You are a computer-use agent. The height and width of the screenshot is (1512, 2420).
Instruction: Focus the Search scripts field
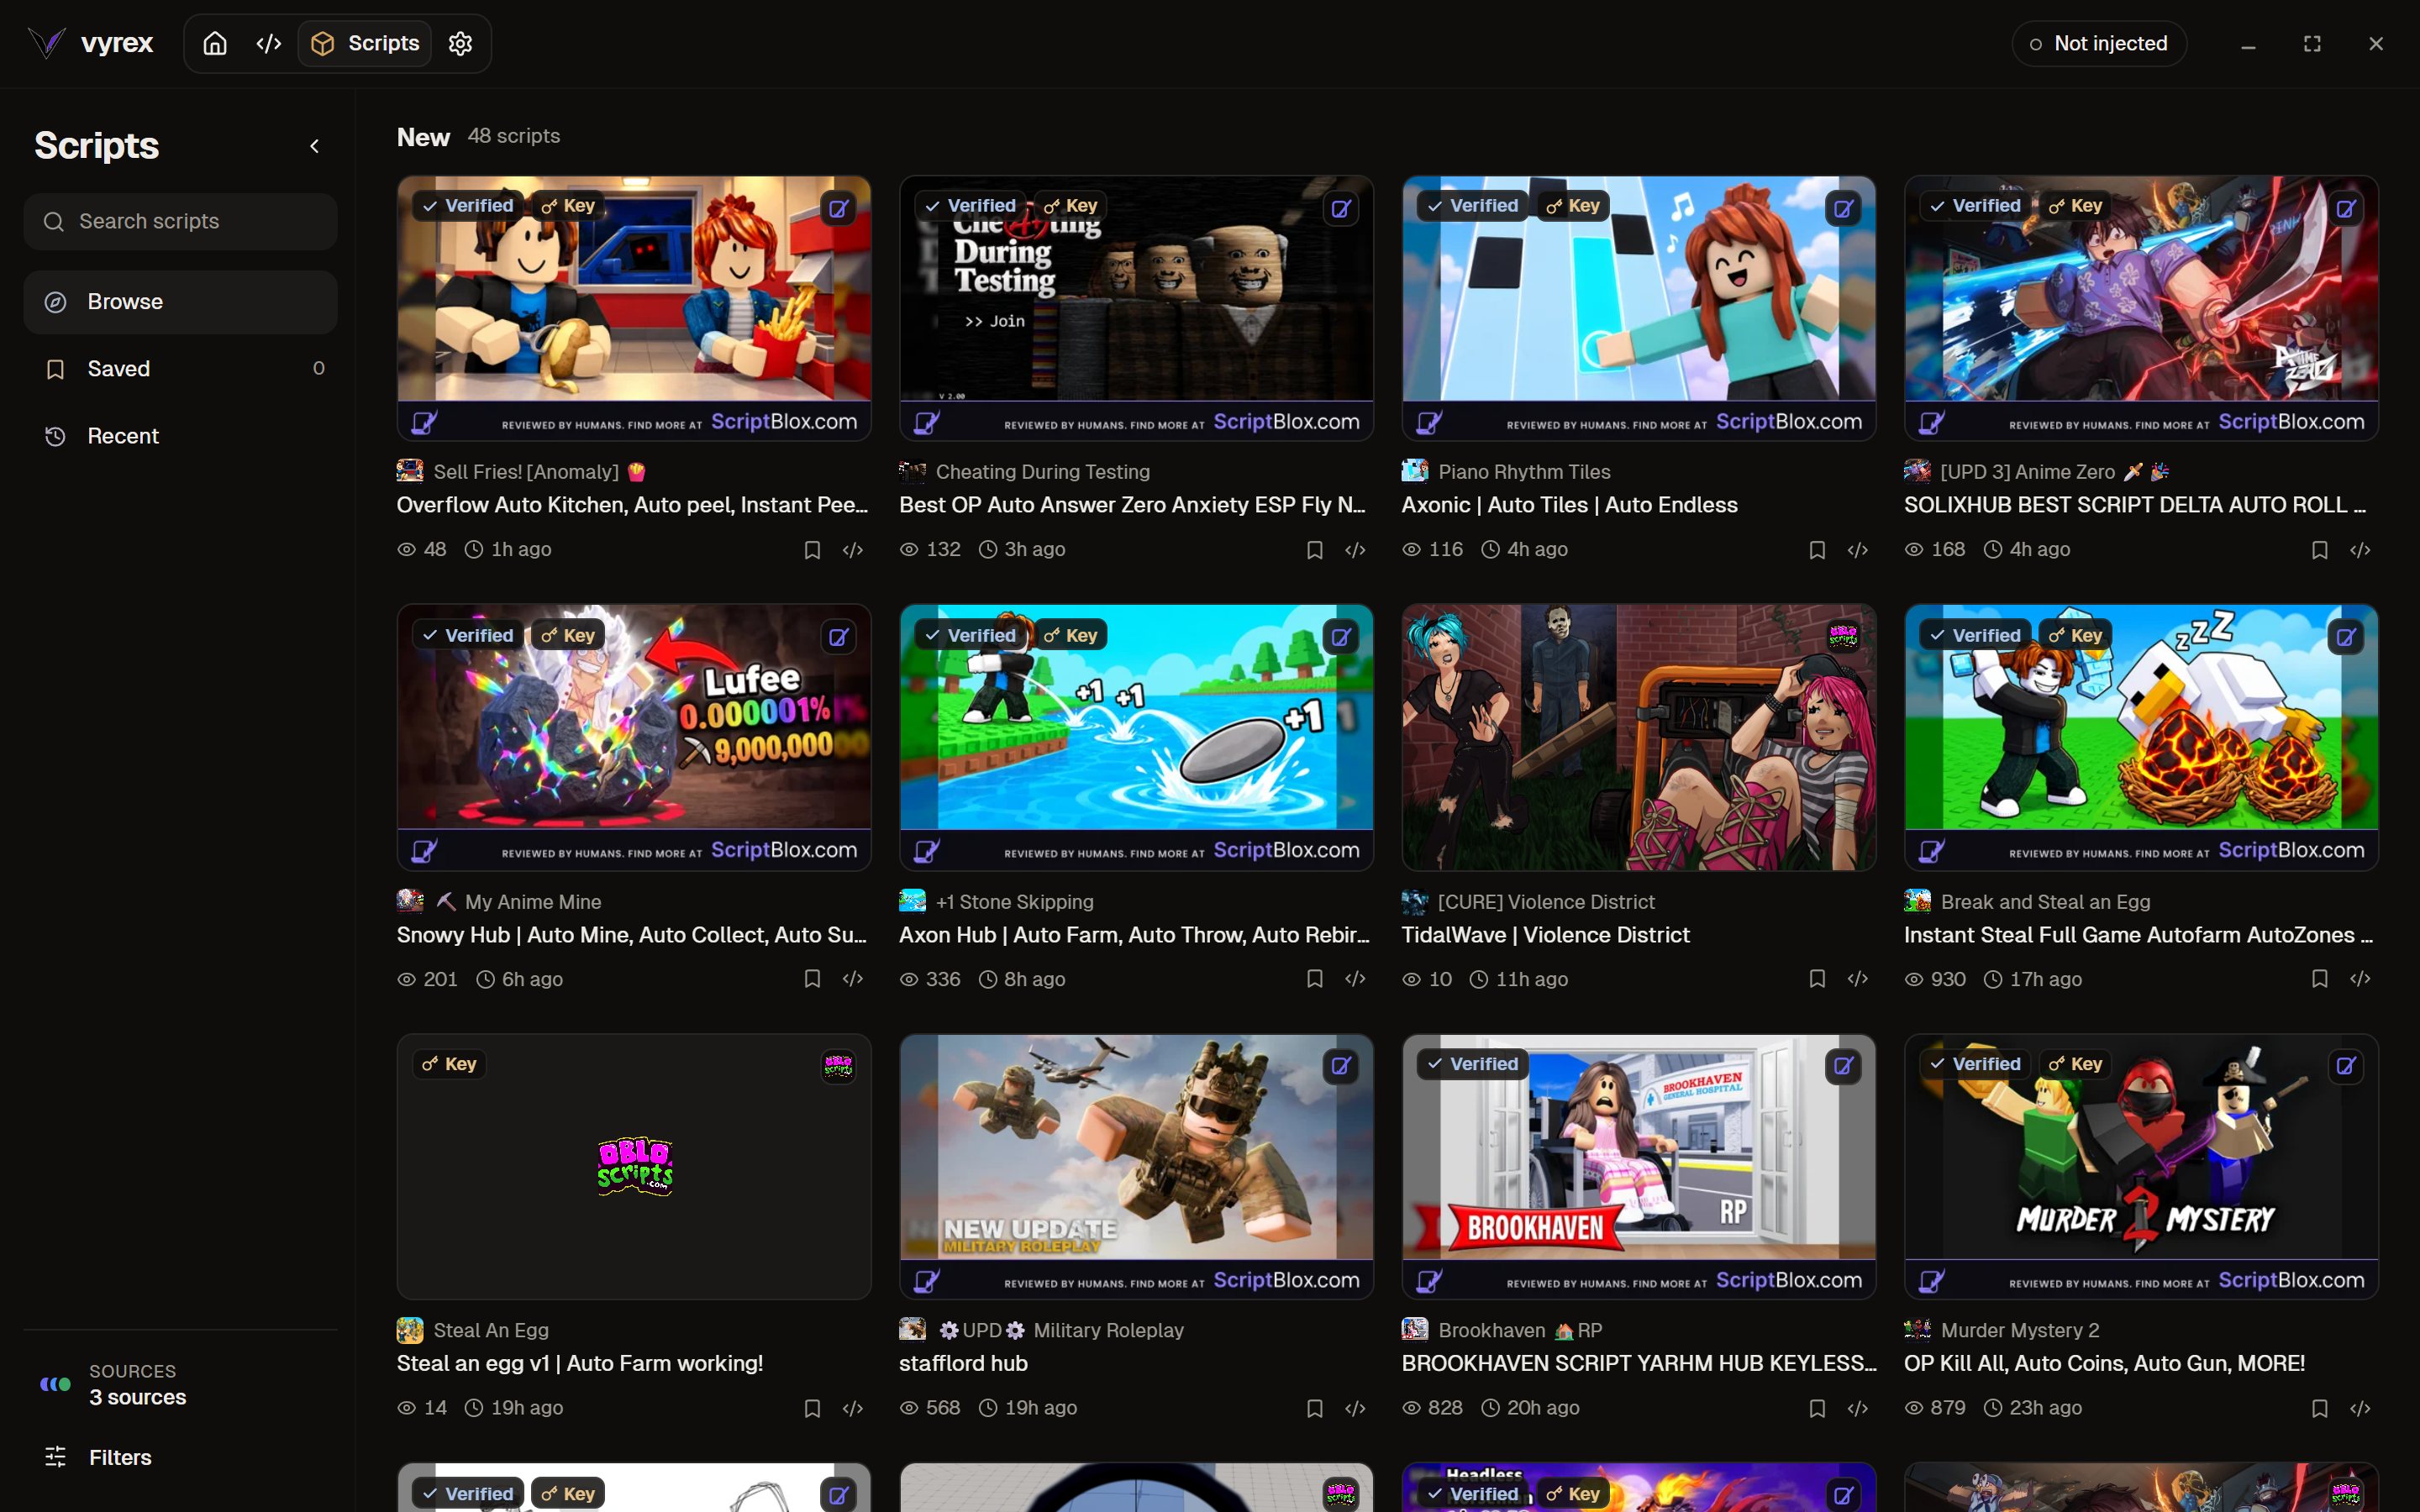tap(180, 221)
